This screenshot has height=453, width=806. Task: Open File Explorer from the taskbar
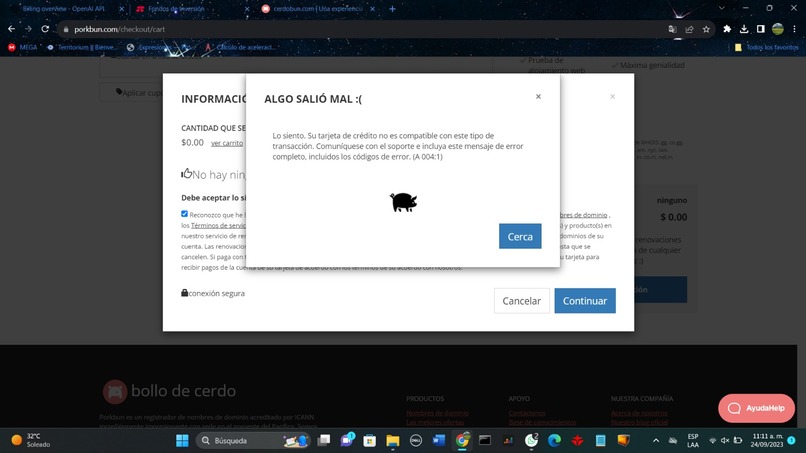pos(393,441)
